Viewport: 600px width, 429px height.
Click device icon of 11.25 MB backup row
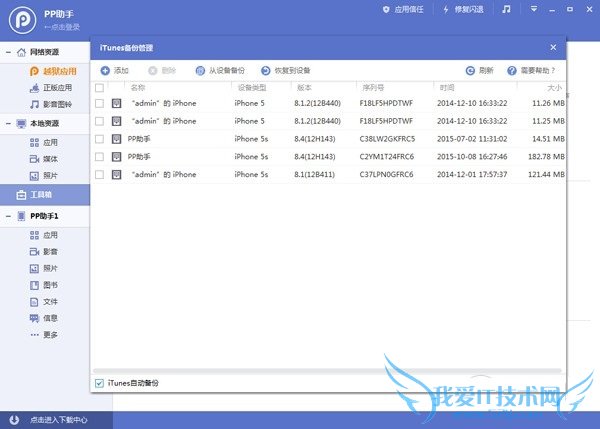pos(116,121)
